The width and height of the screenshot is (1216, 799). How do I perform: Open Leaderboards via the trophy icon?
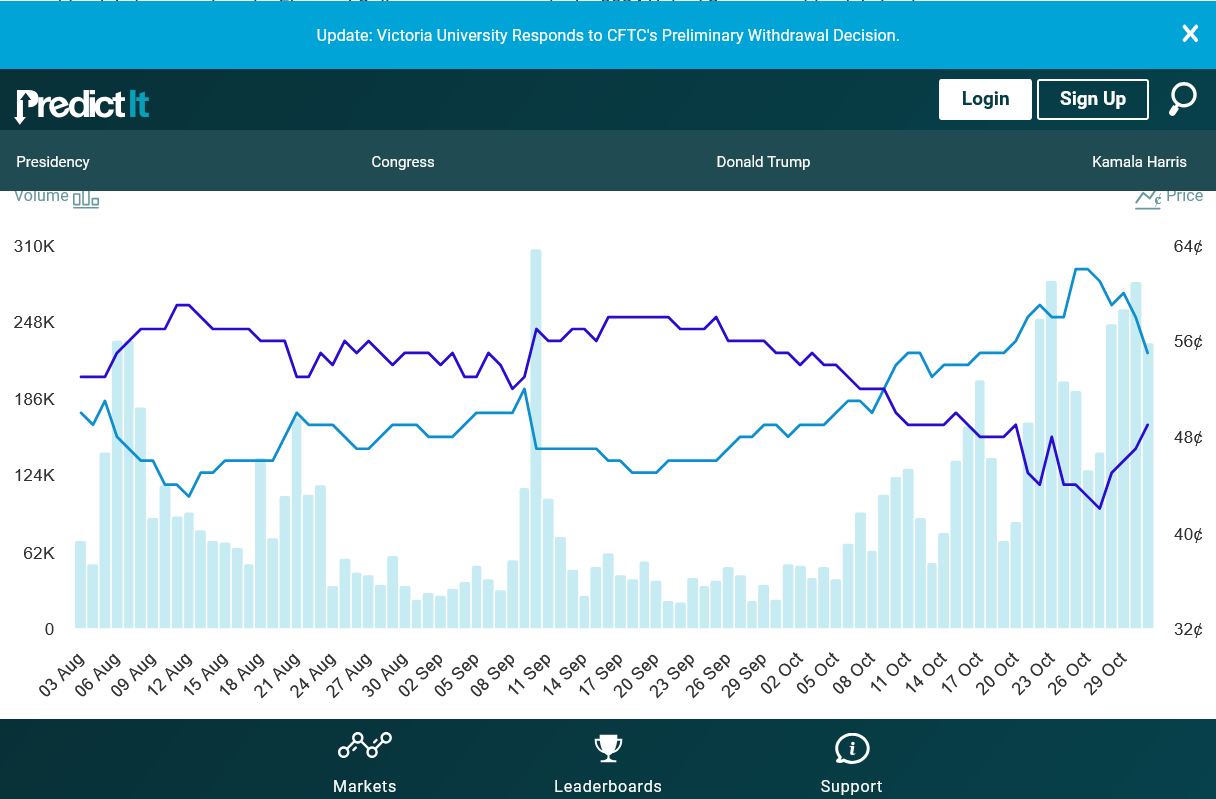point(608,747)
